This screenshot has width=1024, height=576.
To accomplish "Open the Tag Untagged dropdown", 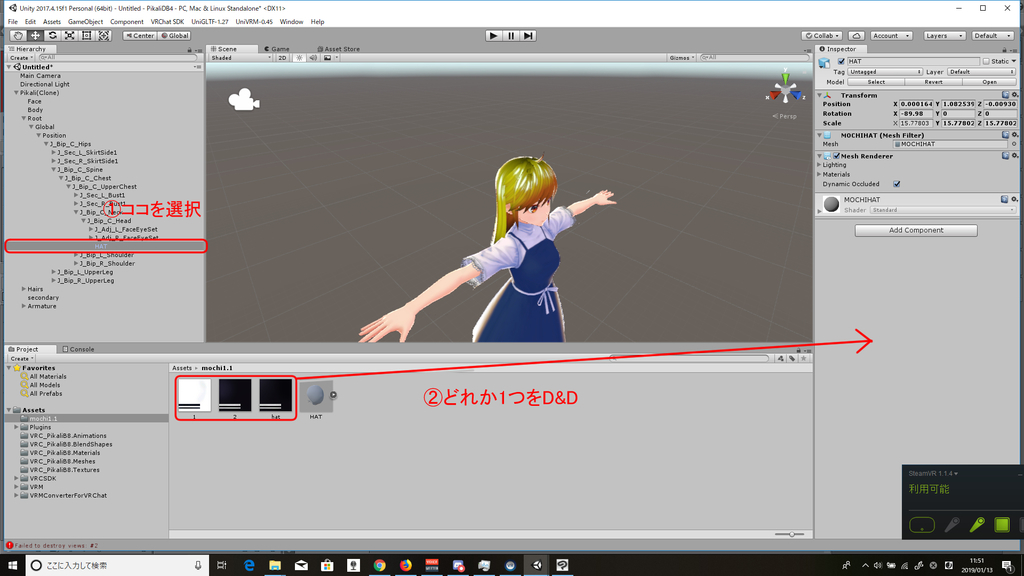I will point(885,72).
